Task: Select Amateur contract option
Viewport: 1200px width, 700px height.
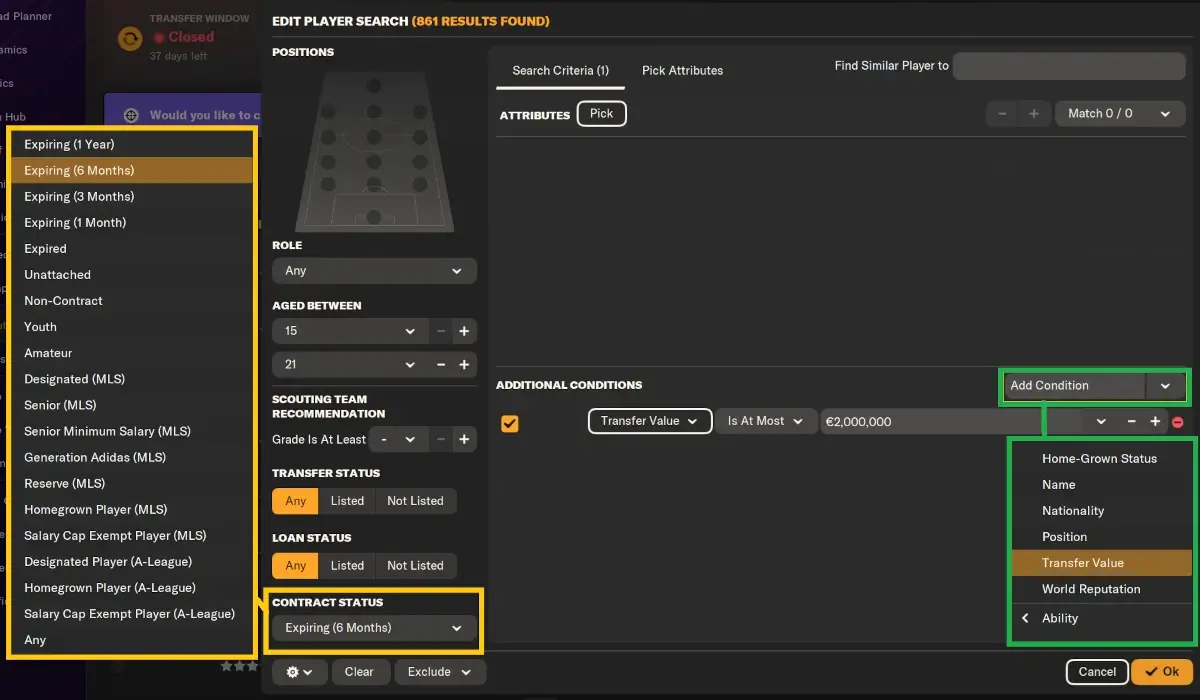Action: 131,353
